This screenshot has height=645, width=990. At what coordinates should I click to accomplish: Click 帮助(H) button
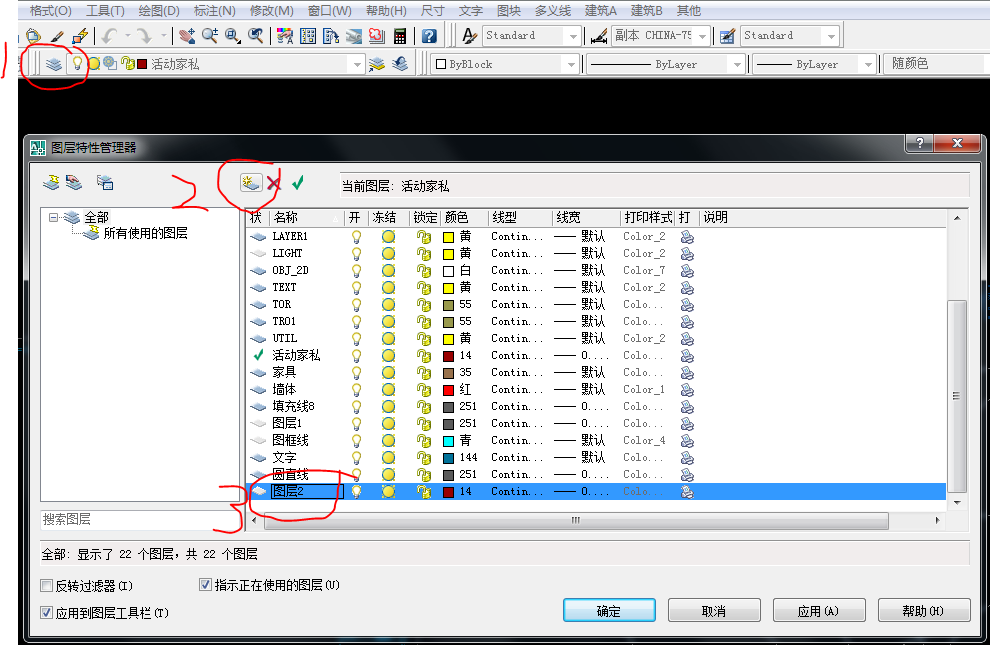tap(924, 611)
